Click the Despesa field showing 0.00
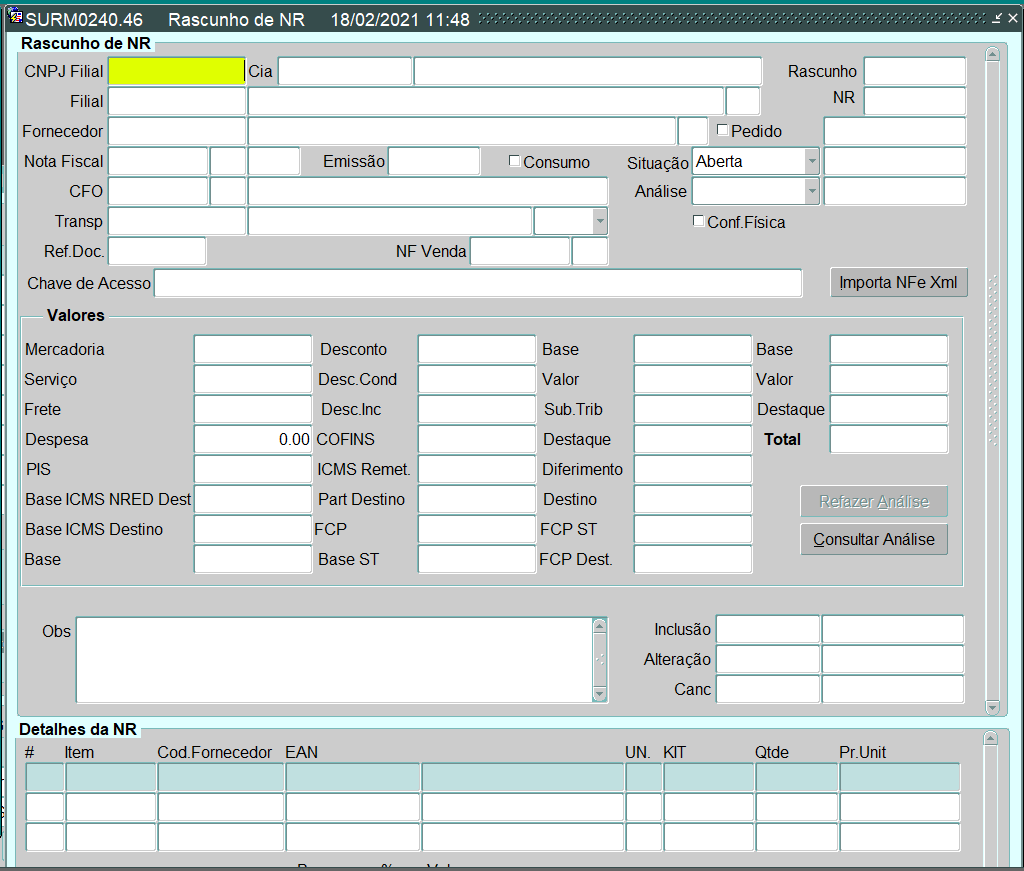 point(253,439)
